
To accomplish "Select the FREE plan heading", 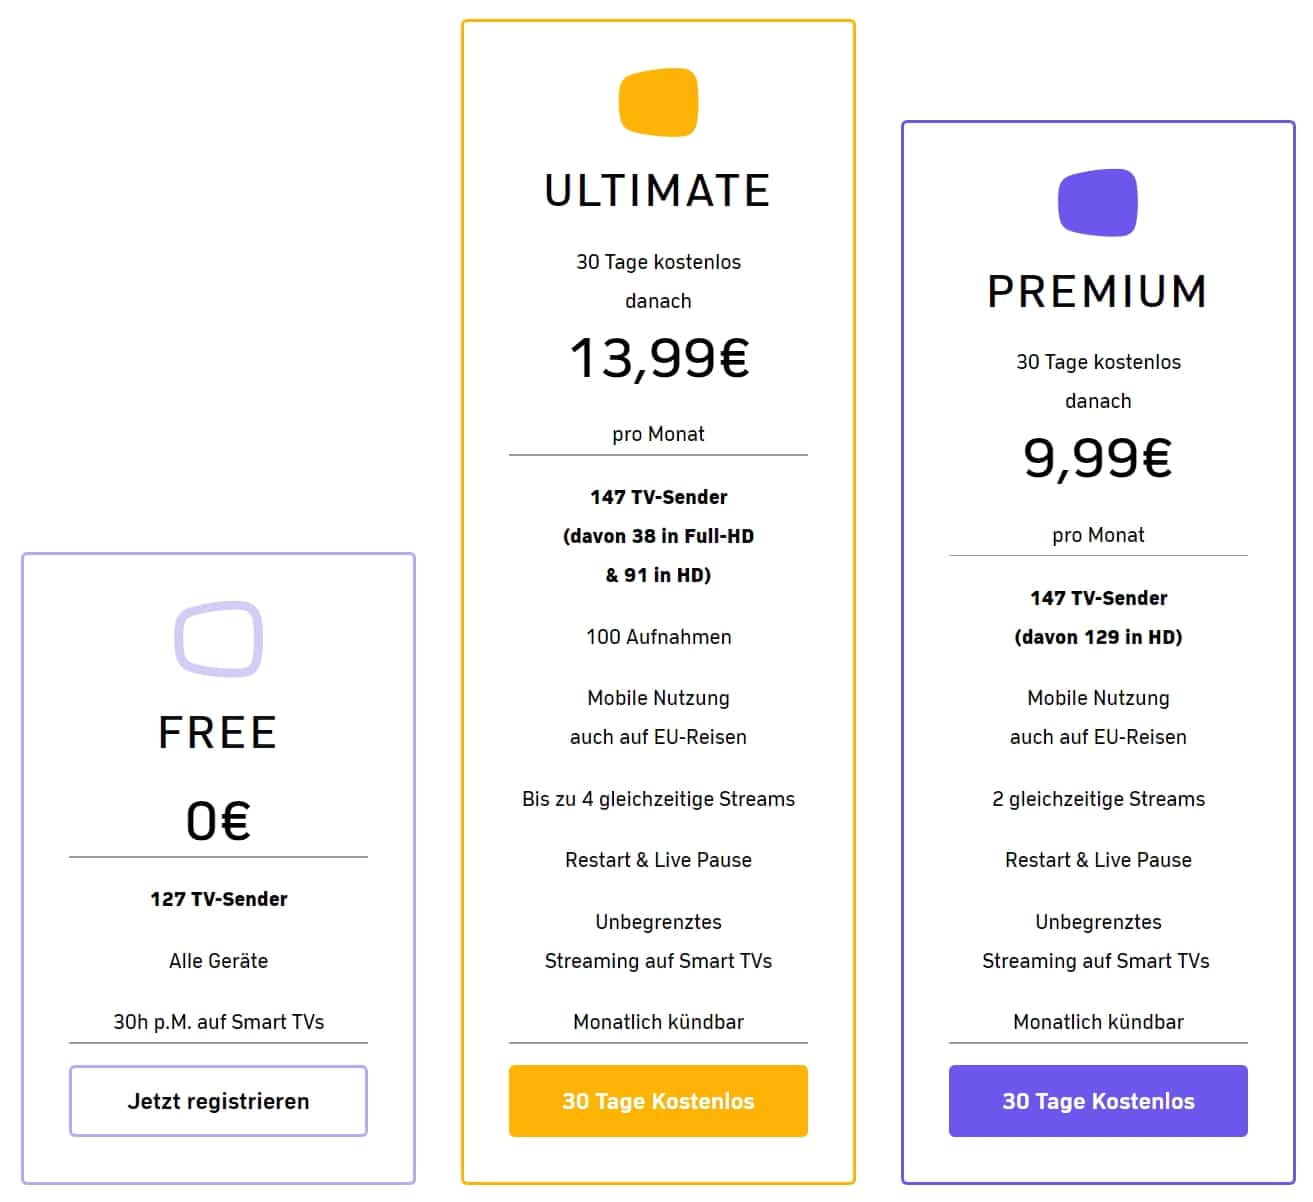I will pyautogui.click(x=218, y=733).
